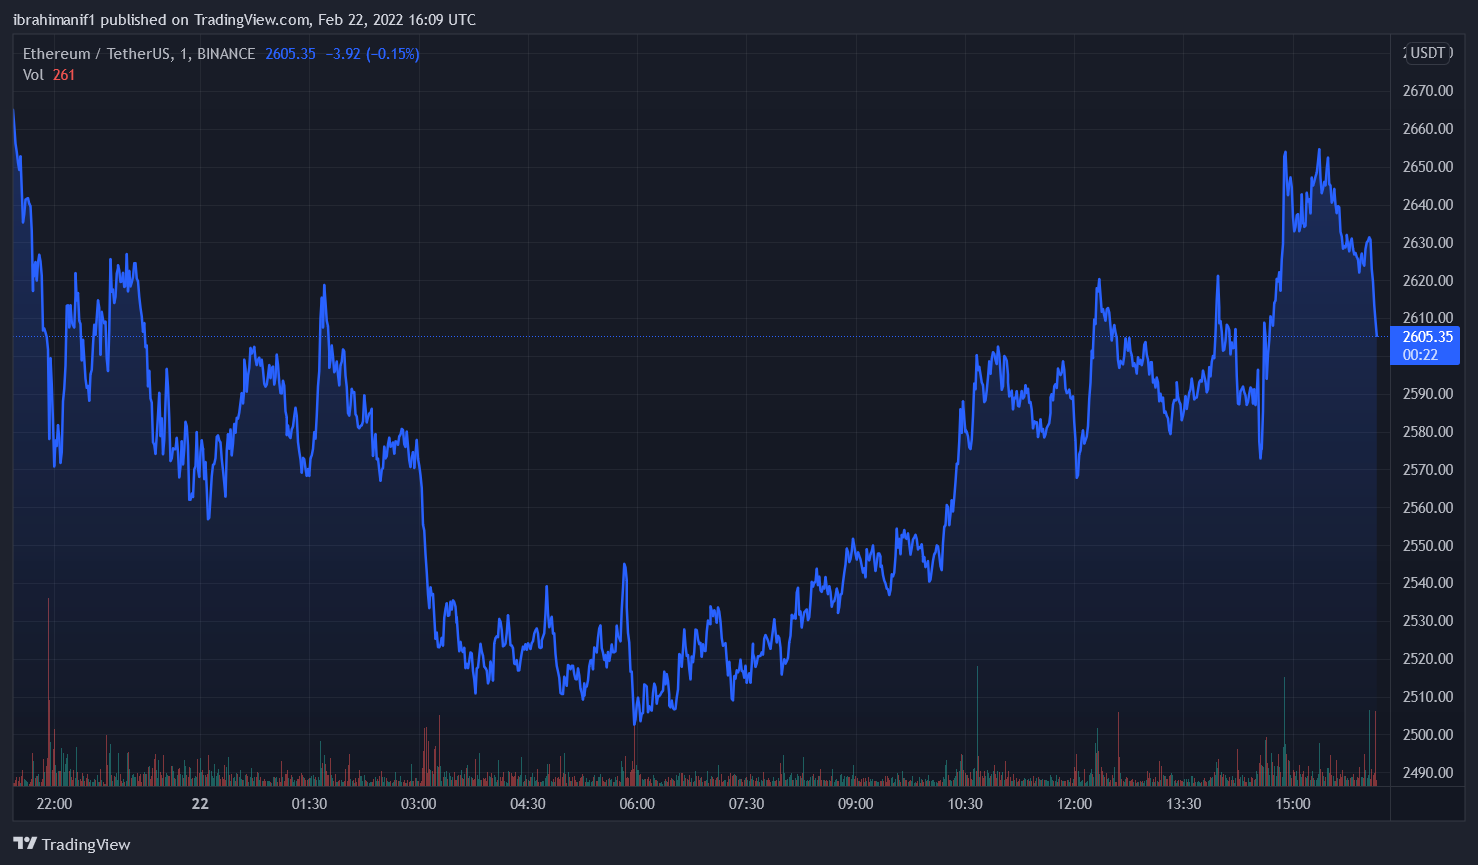Click the TradingView logo icon

(25, 844)
